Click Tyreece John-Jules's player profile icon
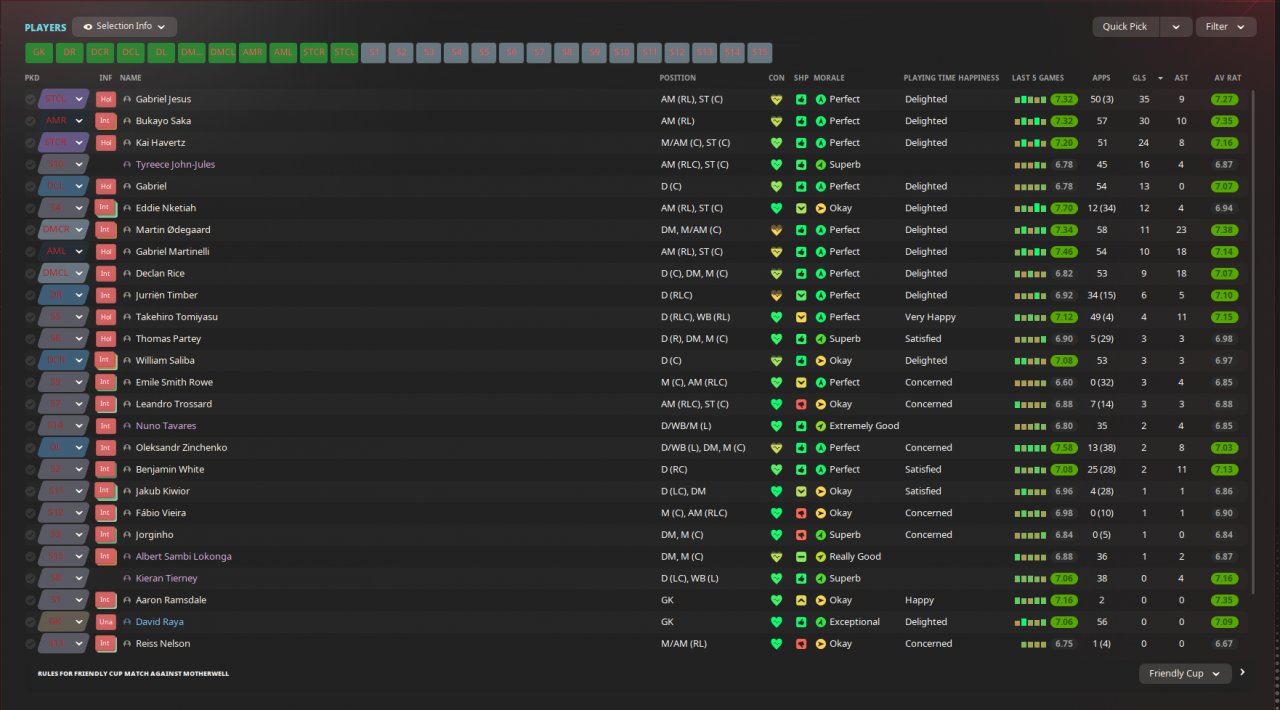 (x=127, y=165)
